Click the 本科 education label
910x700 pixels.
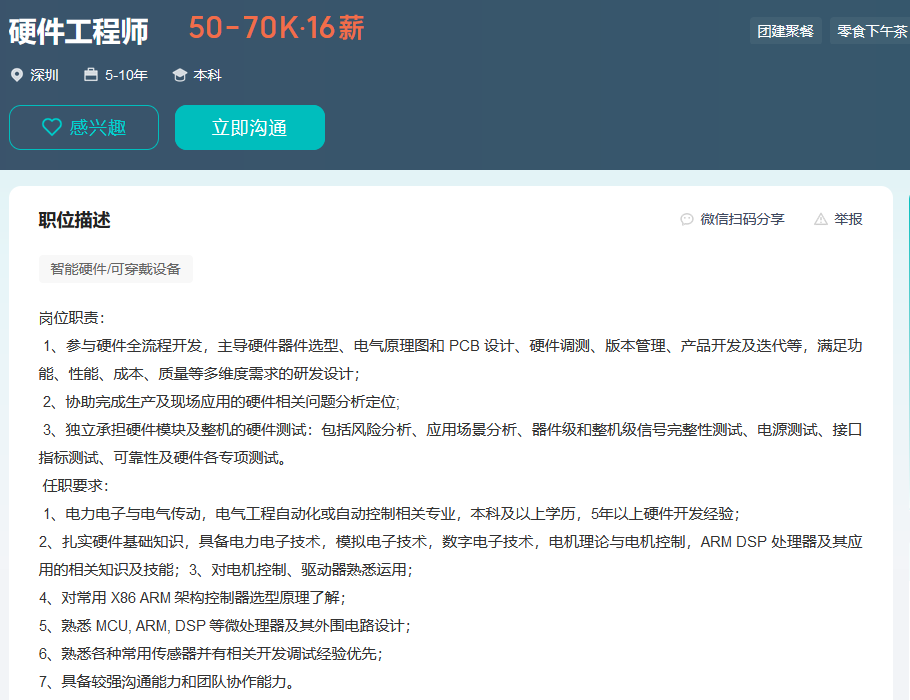coord(207,75)
